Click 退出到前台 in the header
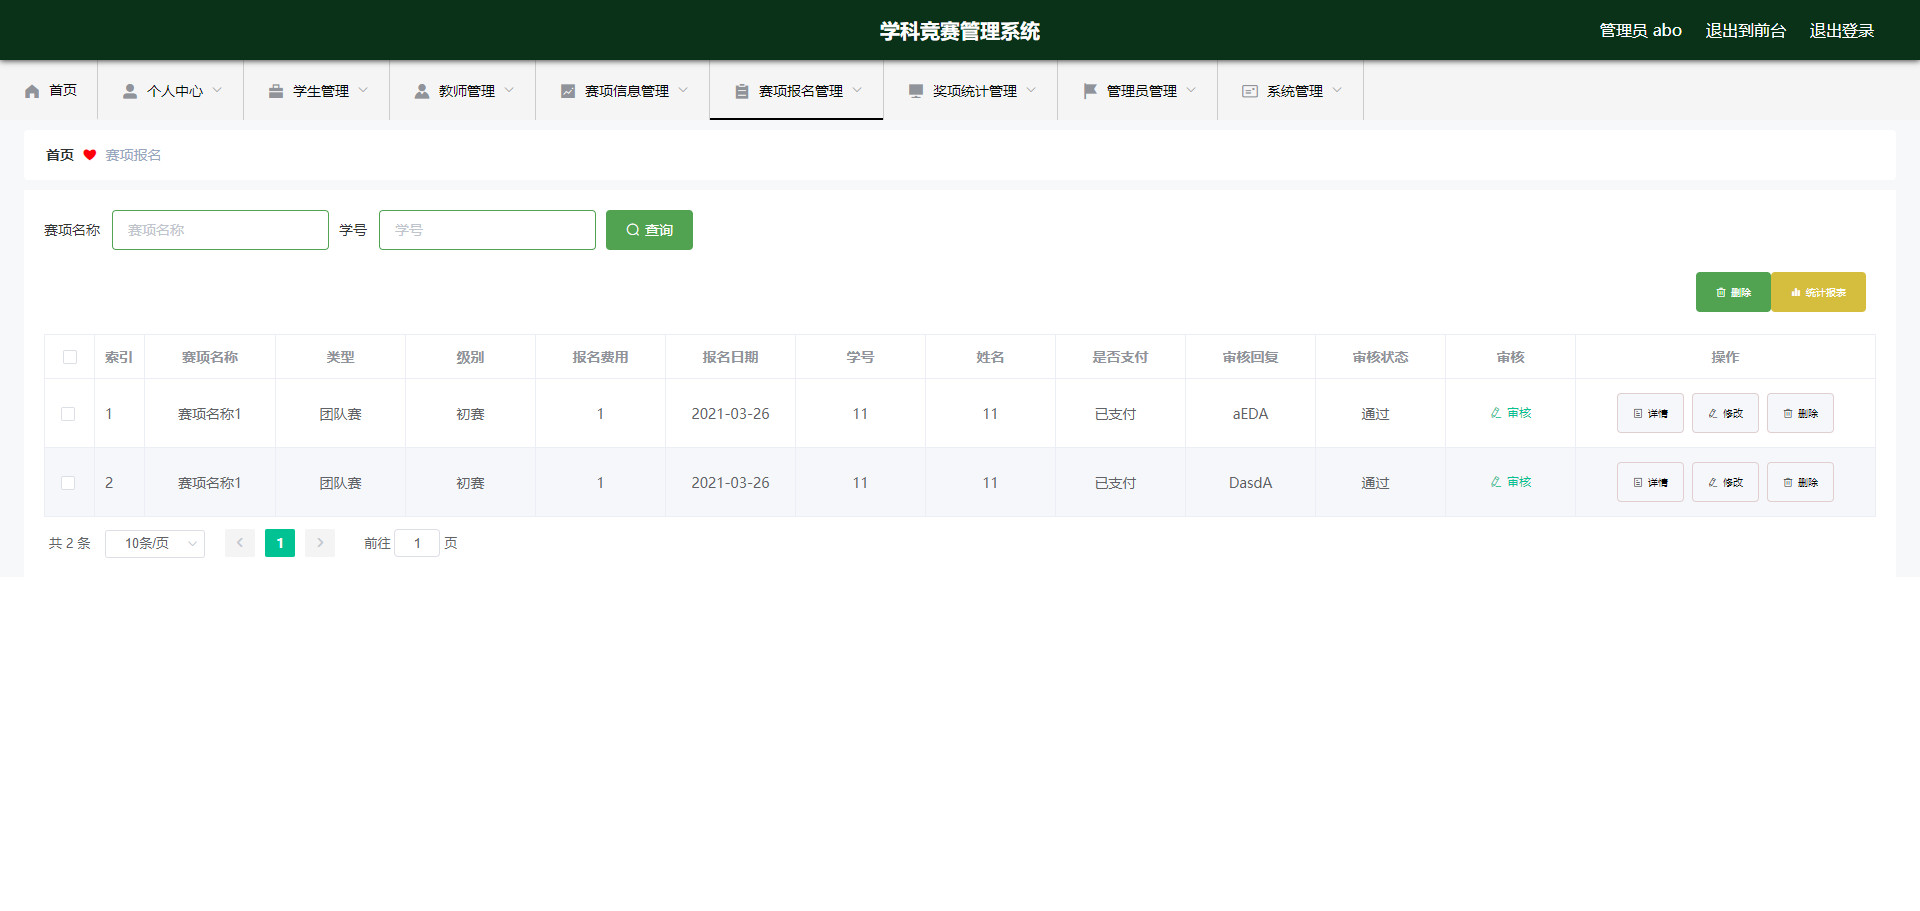The width and height of the screenshot is (1920, 911). [x=1745, y=31]
